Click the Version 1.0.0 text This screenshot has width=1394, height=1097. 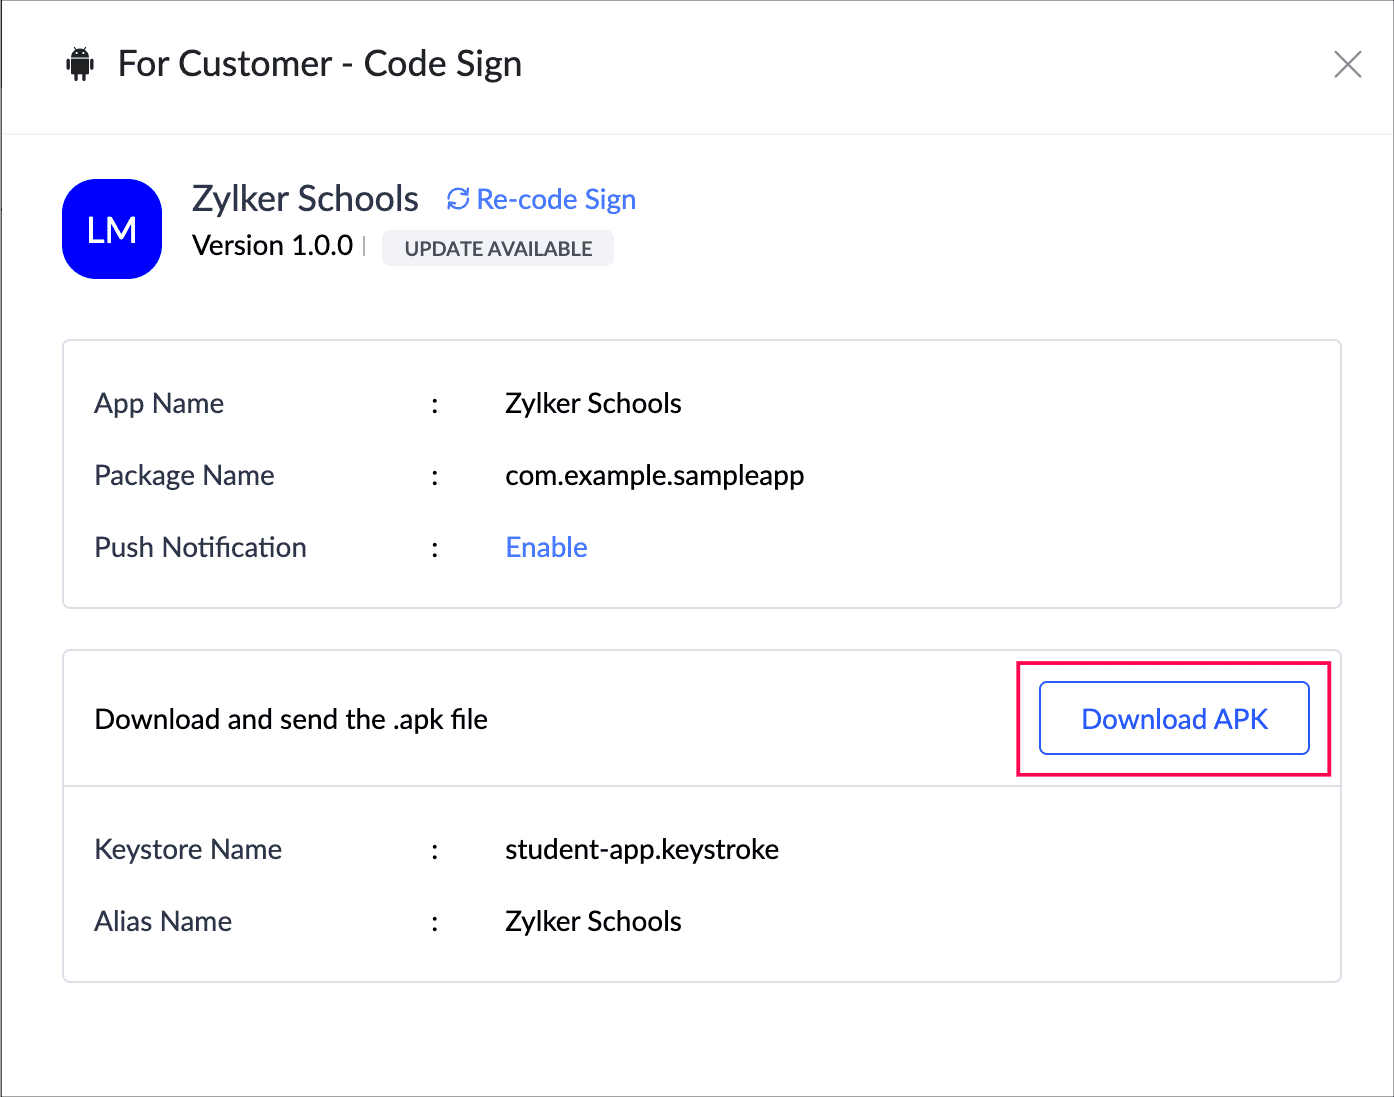coord(272,245)
